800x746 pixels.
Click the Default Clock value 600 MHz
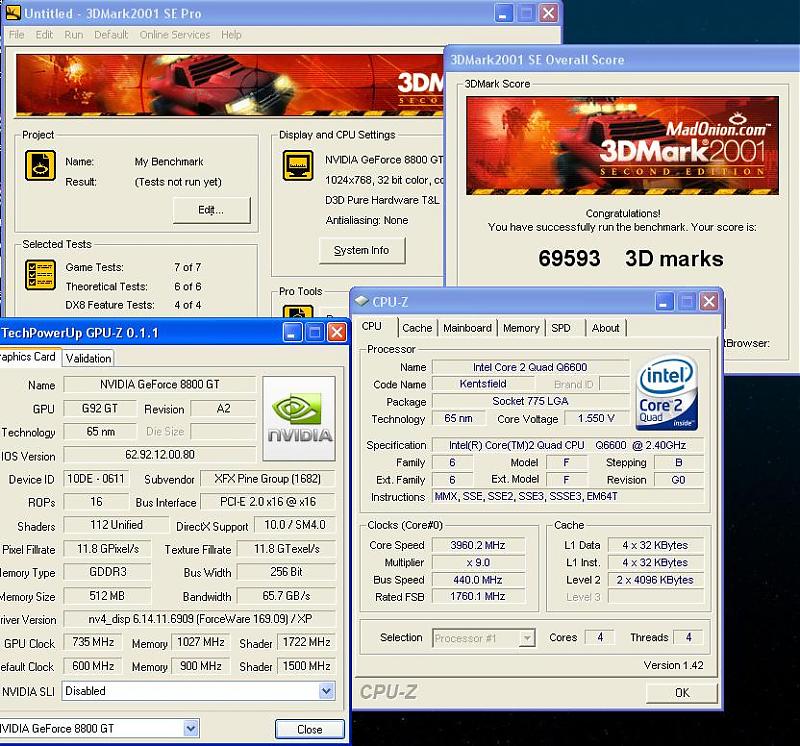point(93,666)
